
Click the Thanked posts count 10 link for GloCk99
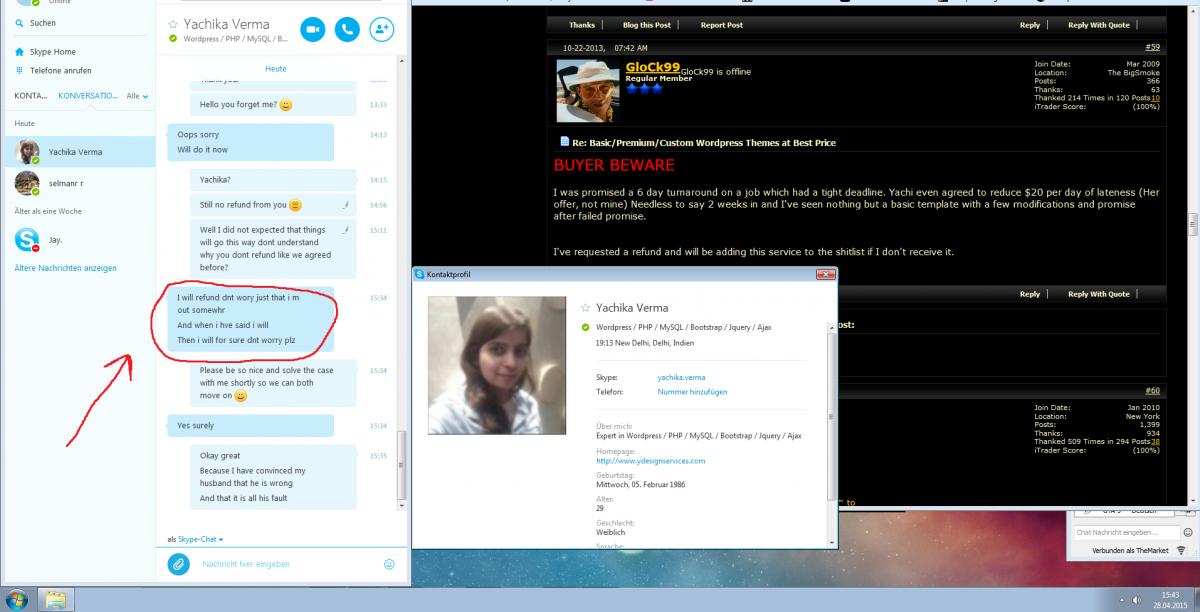click(x=1155, y=98)
